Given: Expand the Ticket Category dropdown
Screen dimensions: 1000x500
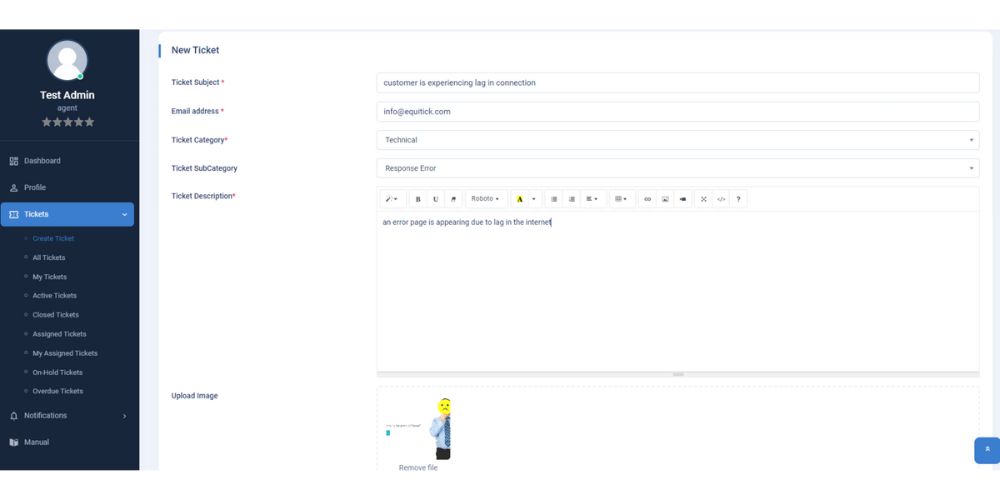Looking at the screenshot, I should click(677, 140).
